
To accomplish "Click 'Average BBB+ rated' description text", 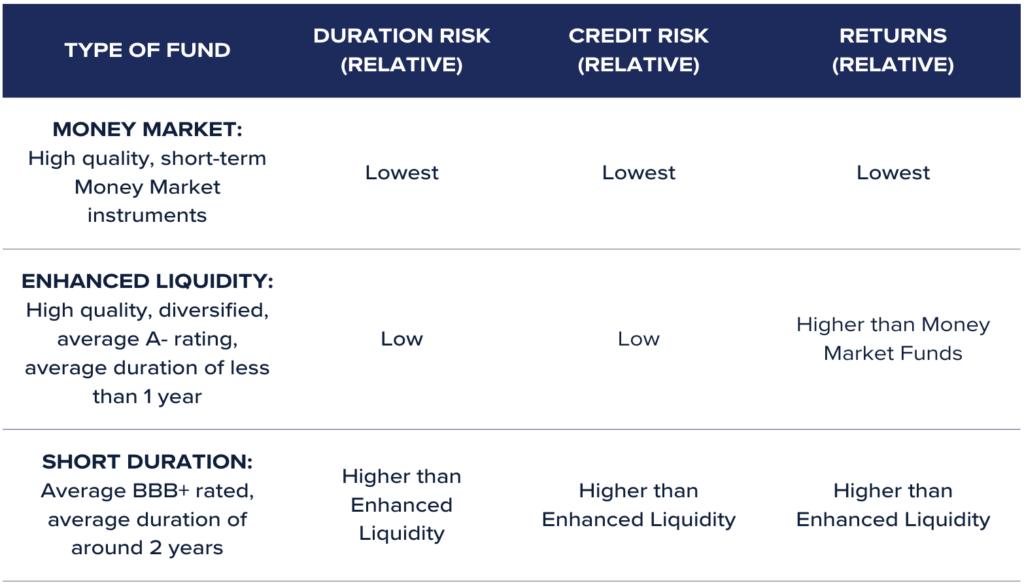I will (x=147, y=490).
